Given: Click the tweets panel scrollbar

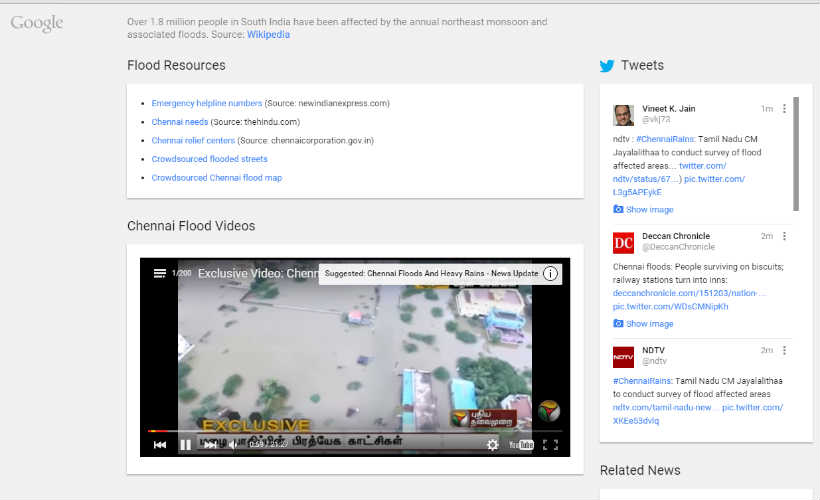Looking at the screenshot, I should tap(796, 154).
